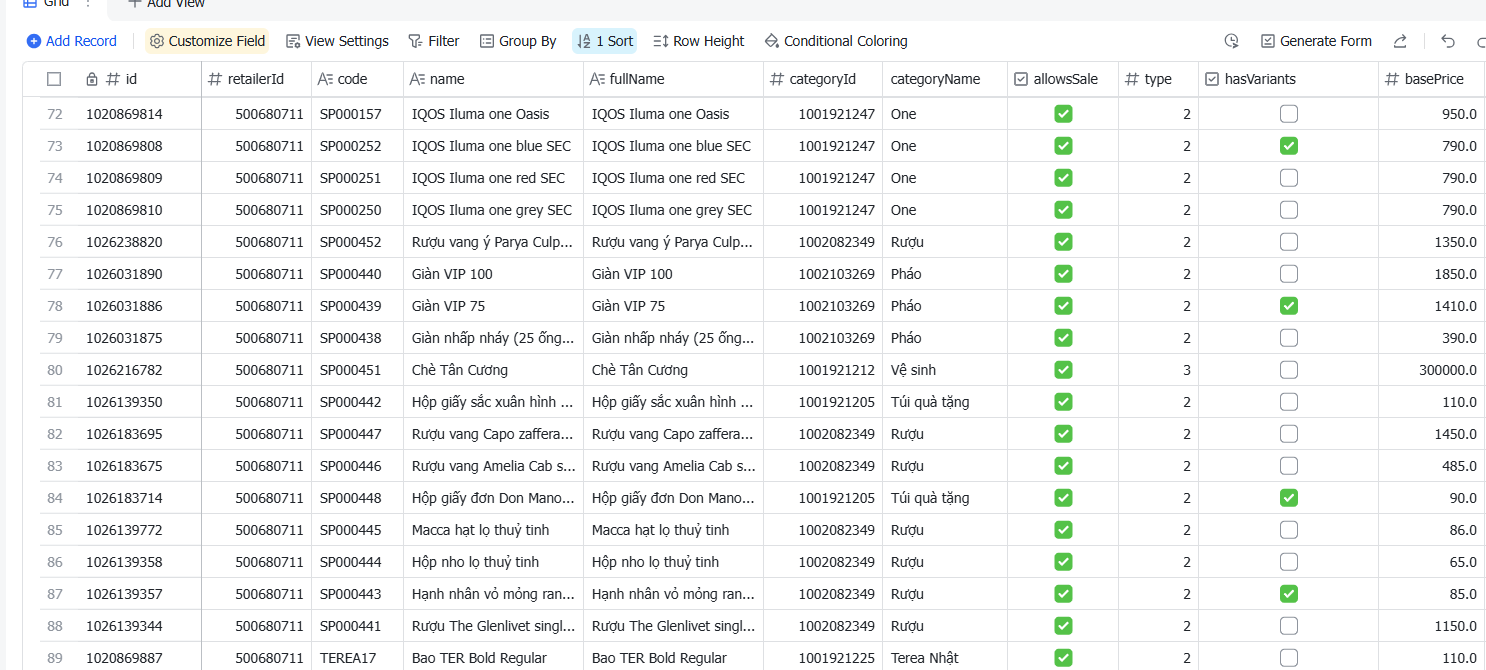Viewport: 1486px width, 670px height.
Task: Click basePrice cell 390.0
Action: pyautogui.click(x=1431, y=338)
